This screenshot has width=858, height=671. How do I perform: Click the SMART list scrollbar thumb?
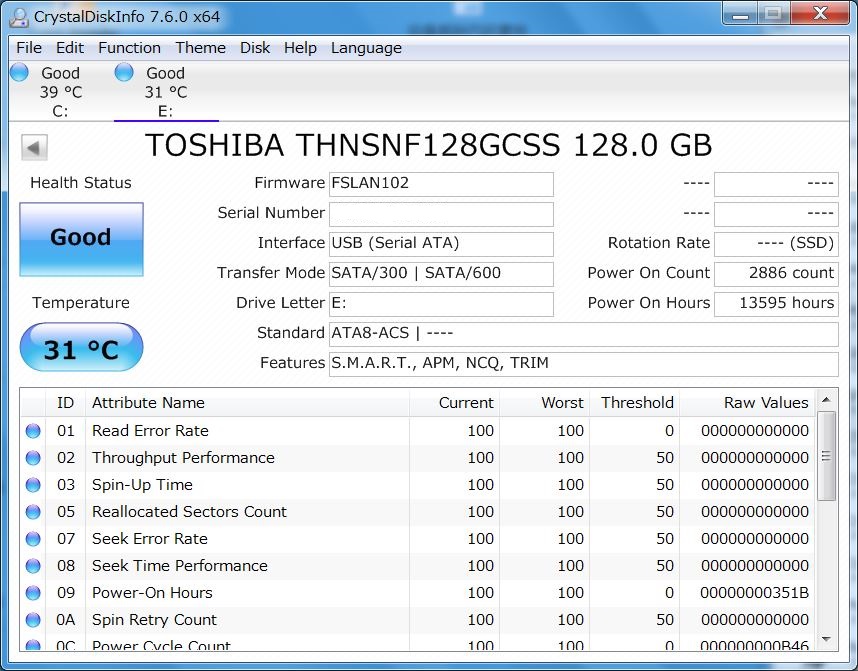pos(826,456)
